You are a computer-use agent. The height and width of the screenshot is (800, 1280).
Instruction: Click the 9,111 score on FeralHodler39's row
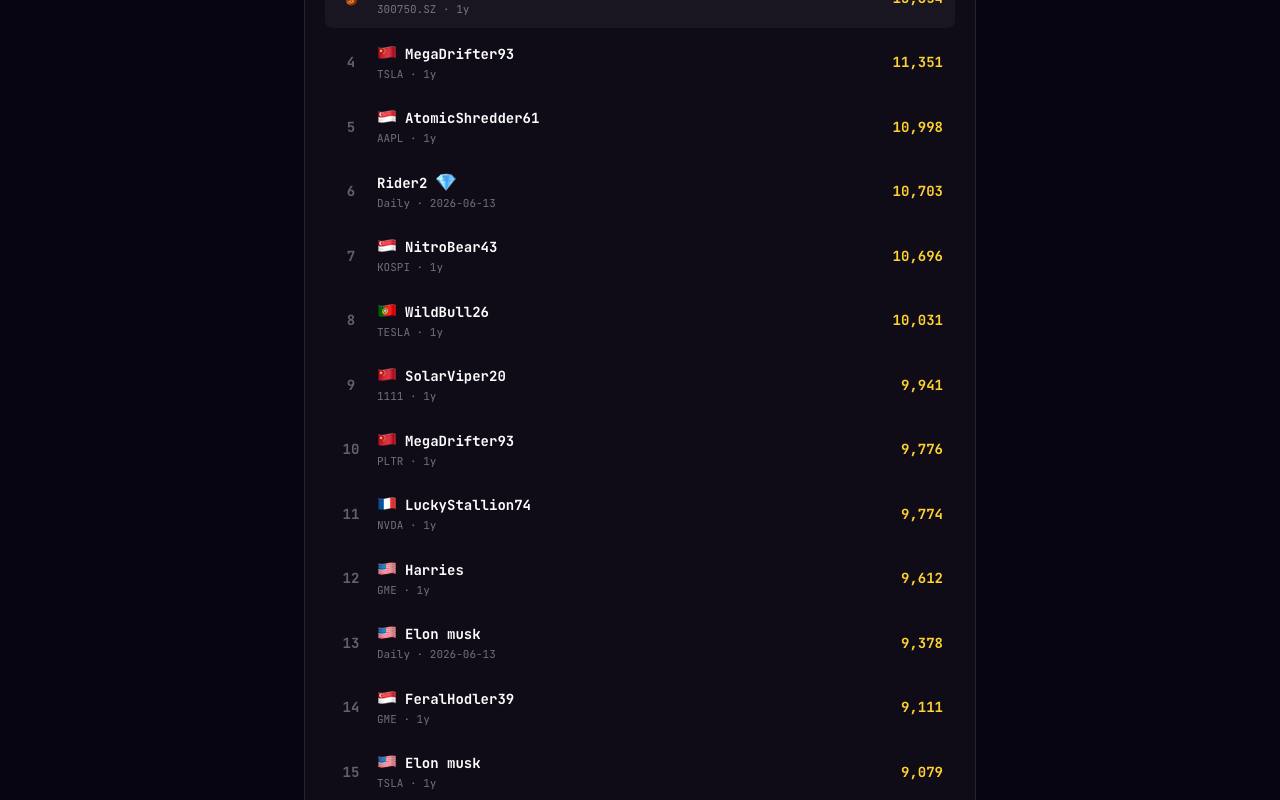(922, 707)
